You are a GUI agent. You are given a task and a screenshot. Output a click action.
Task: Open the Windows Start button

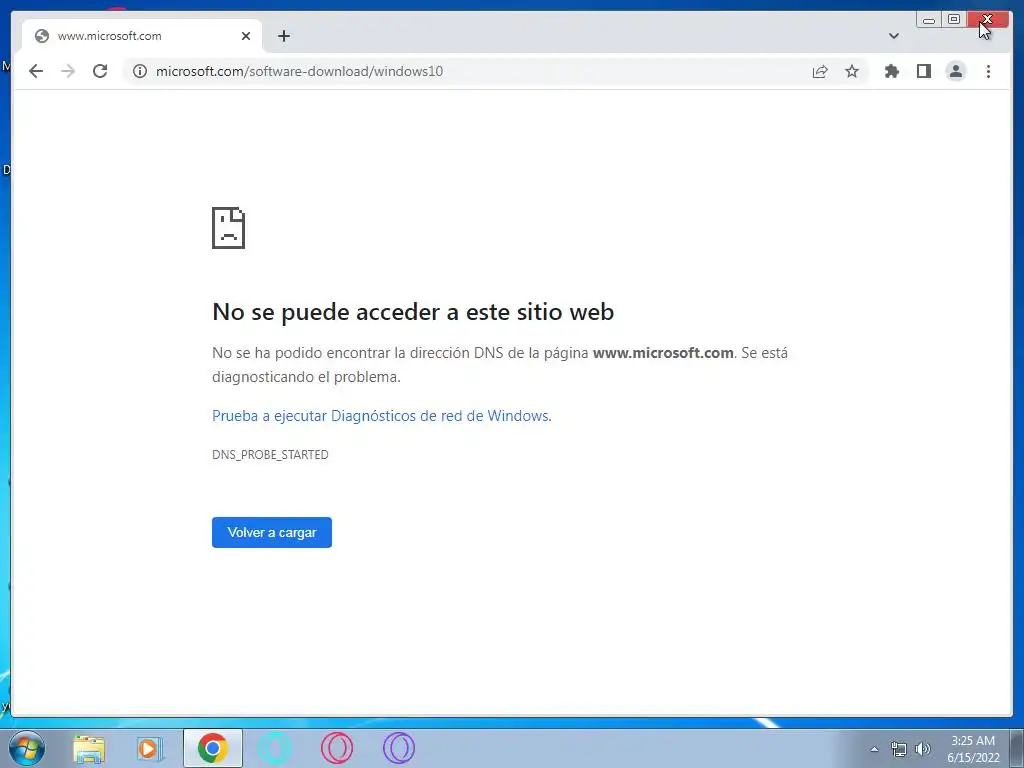(27, 748)
